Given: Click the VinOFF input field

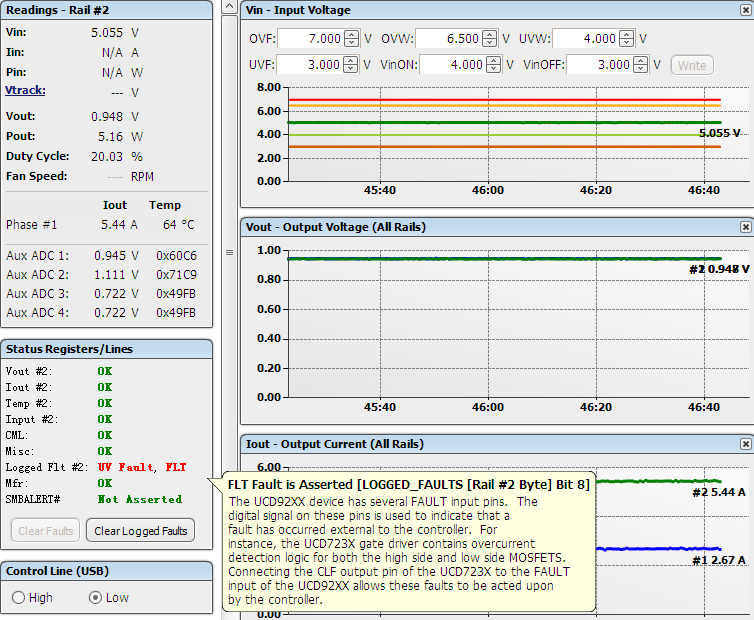Looking at the screenshot, I should pos(601,64).
